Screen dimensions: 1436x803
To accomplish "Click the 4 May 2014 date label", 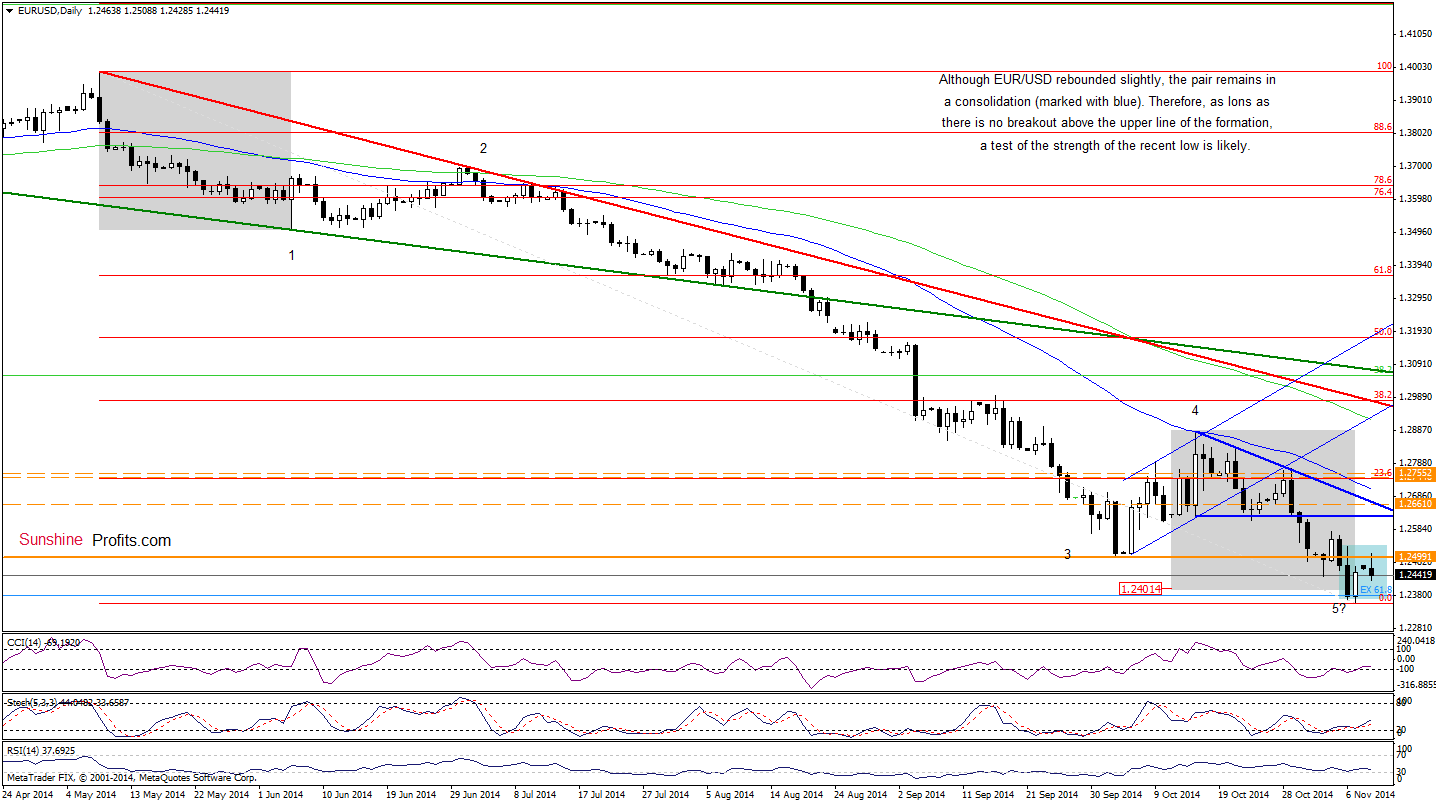I will coord(92,794).
